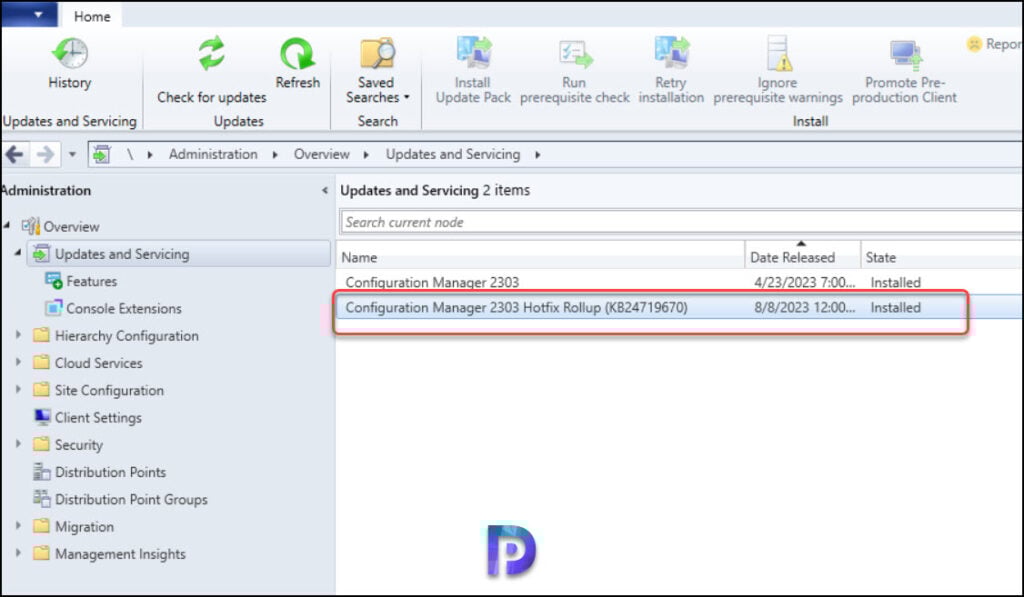Expand the Security tree node
The width and height of the screenshot is (1024, 597).
point(18,444)
